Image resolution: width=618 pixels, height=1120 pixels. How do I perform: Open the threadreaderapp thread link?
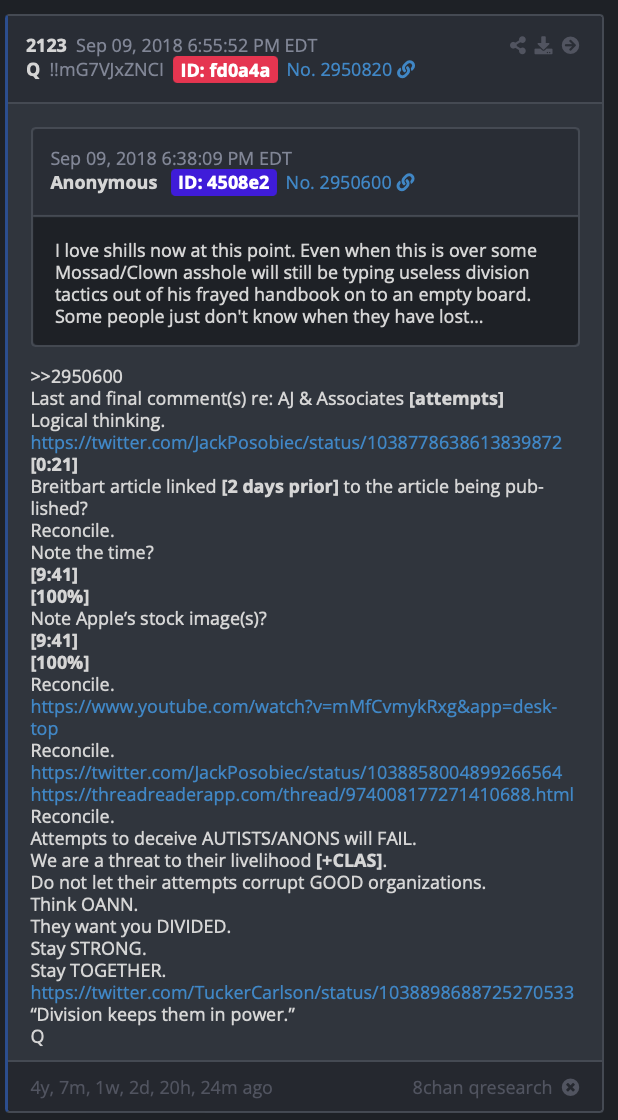coord(302,795)
